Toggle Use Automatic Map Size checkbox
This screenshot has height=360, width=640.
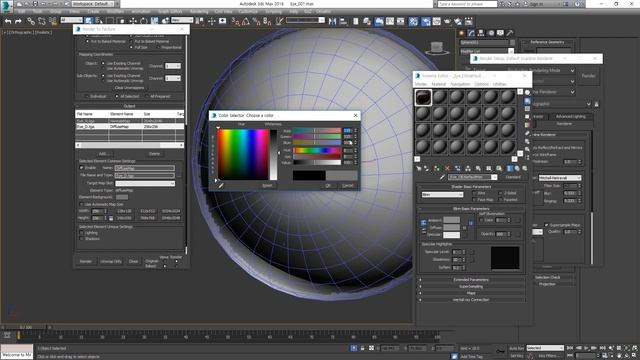pos(81,204)
